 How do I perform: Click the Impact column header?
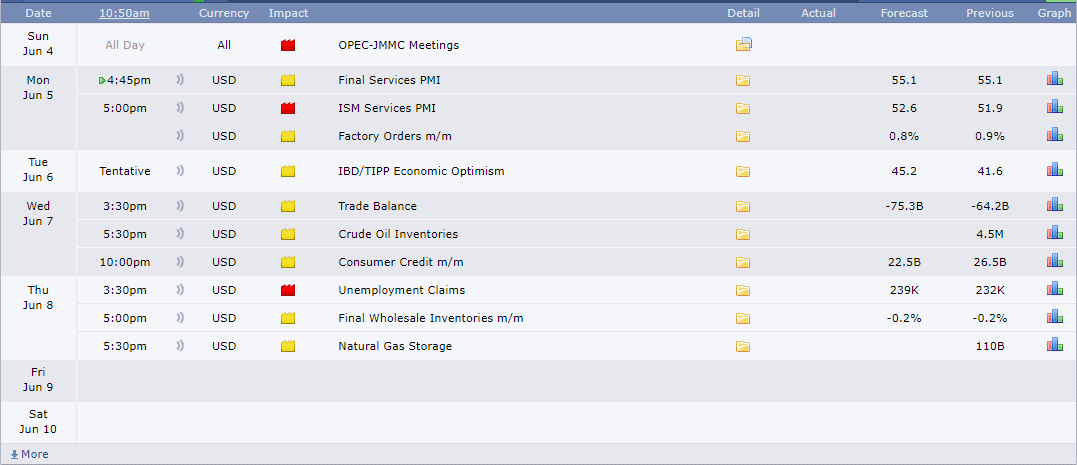[x=288, y=13]
